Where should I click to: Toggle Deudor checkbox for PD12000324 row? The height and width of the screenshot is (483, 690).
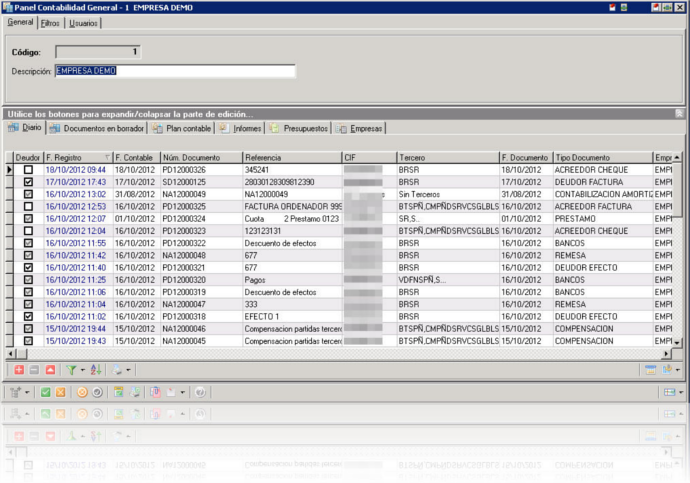click(28, 219)
